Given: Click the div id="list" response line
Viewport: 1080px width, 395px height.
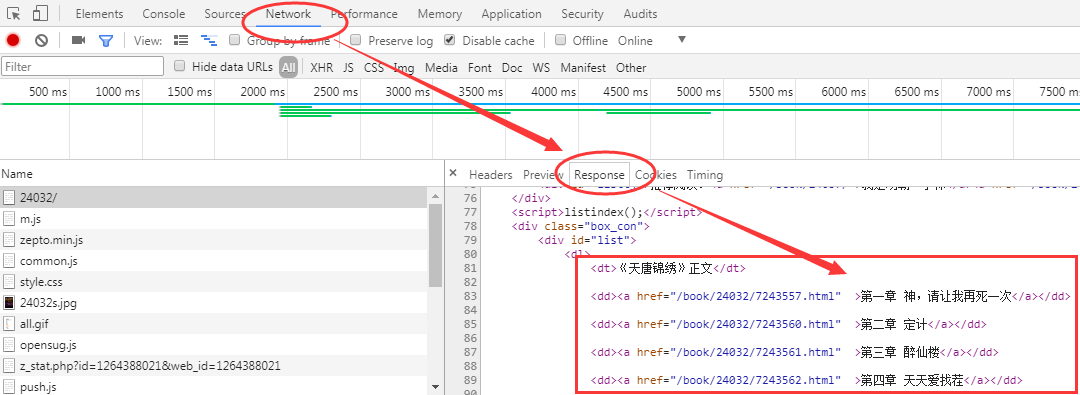Looking at the screenshot, I should pyautogui.click(x=586, y=240).
